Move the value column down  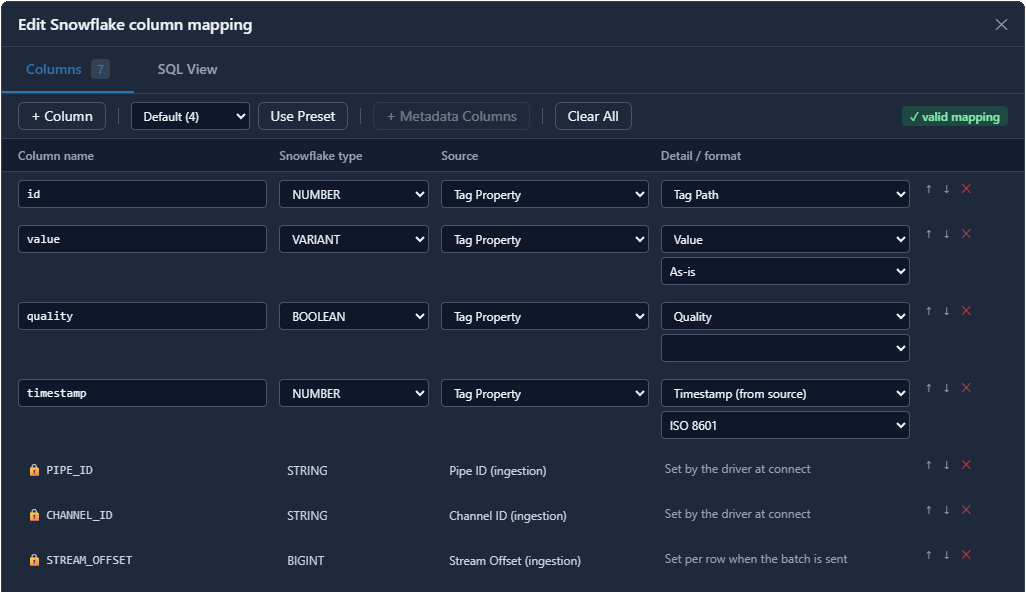click(946, 234)
